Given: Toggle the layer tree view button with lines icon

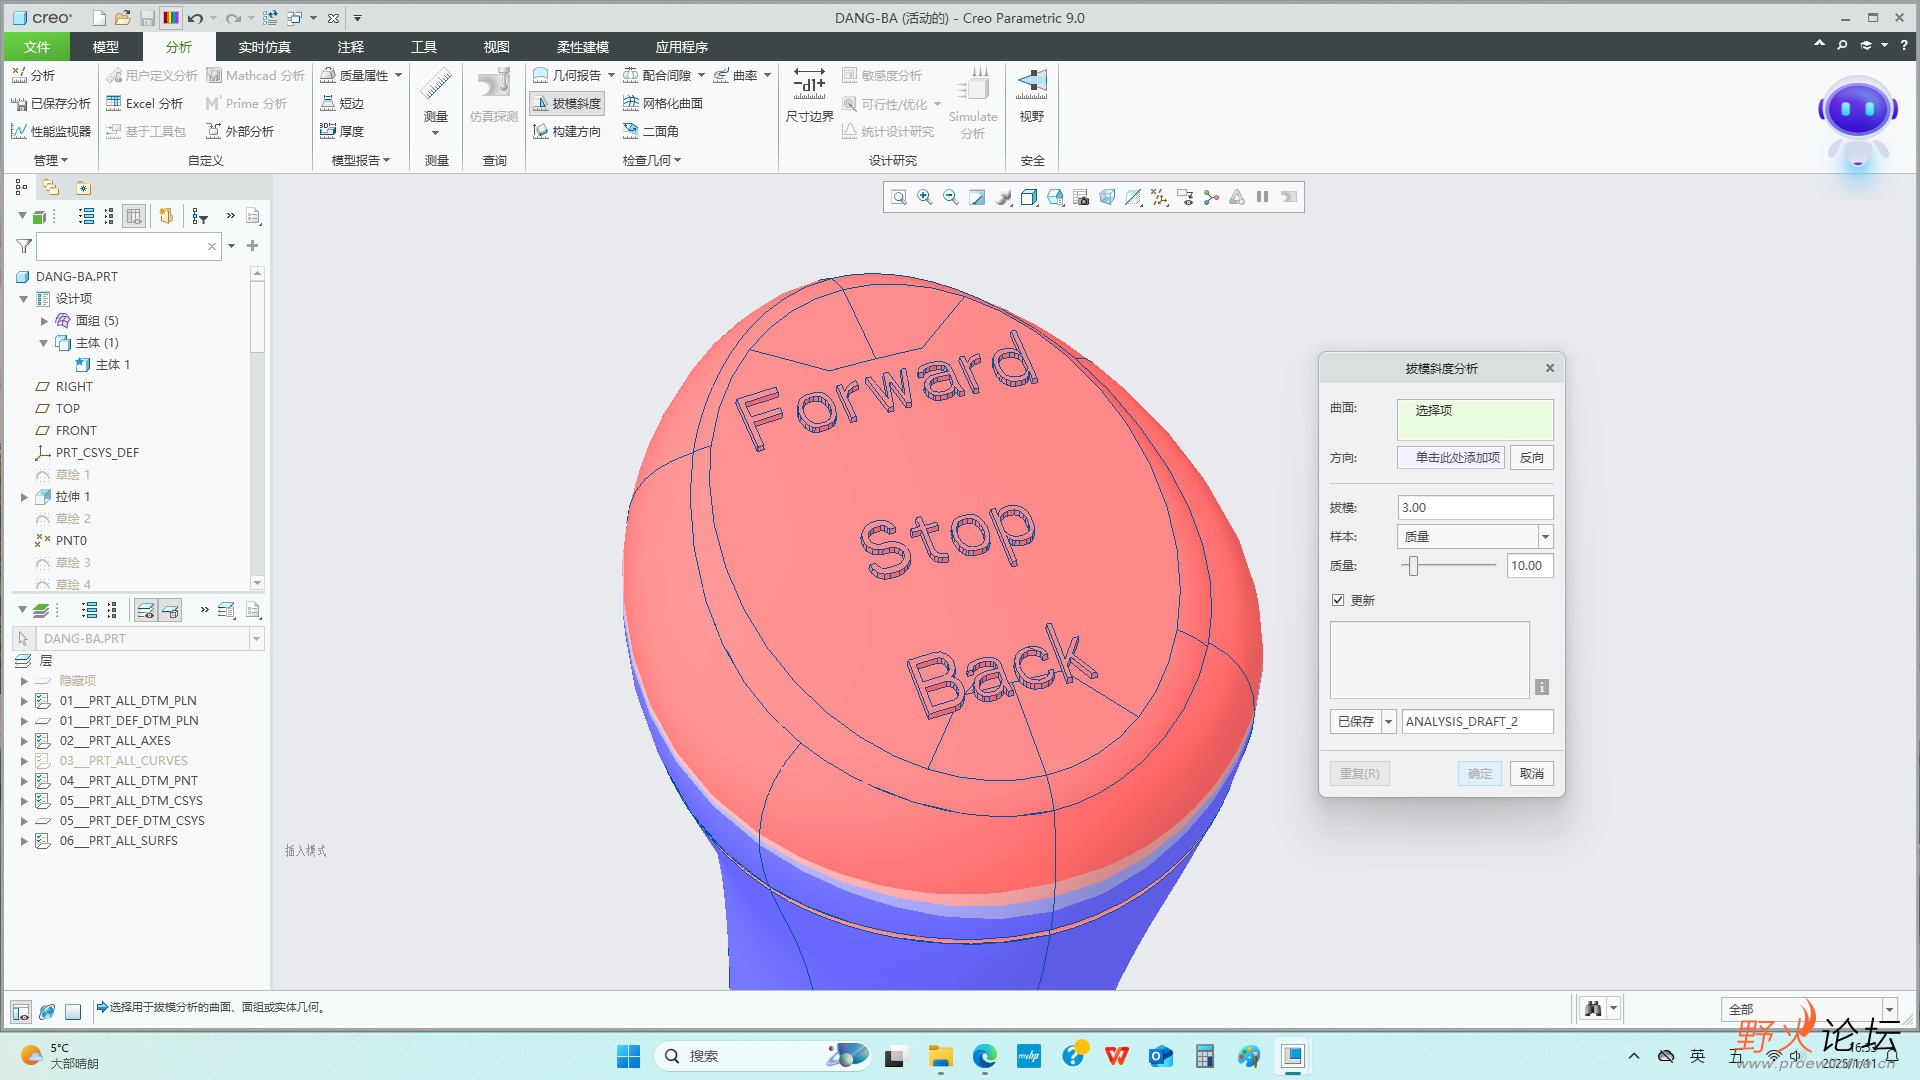Looking at the screenshot, I should coord(145,610).
